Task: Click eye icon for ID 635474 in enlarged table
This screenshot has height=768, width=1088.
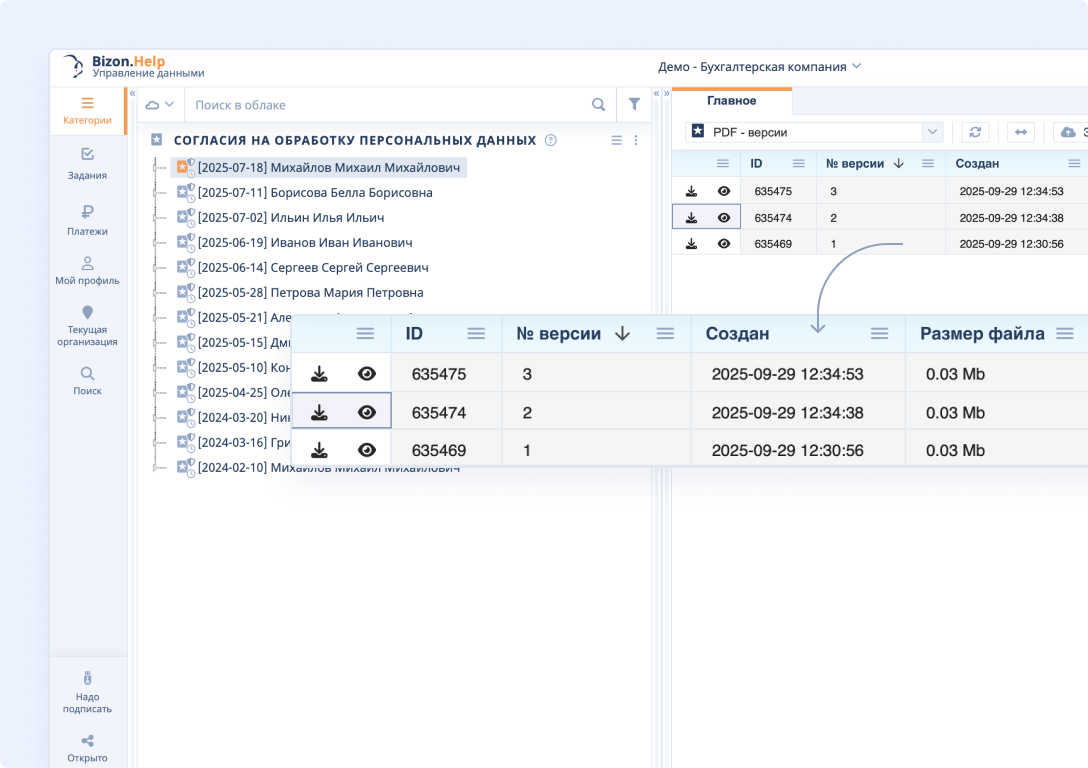Action: 367,412
